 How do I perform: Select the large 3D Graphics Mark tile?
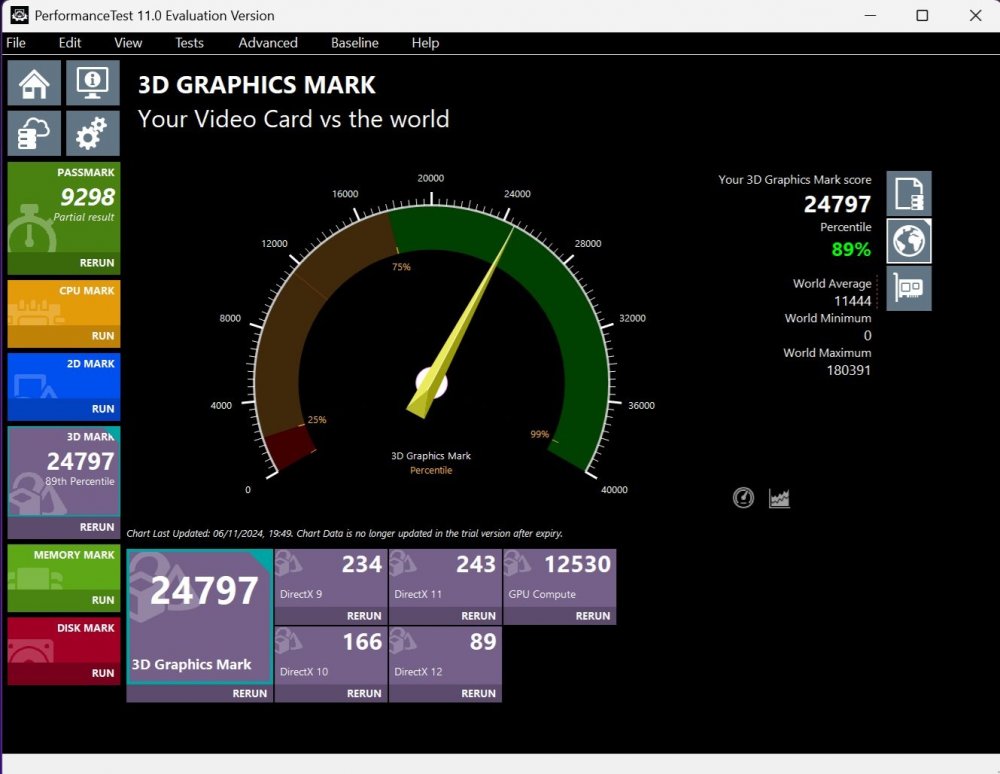coord(200,617)
